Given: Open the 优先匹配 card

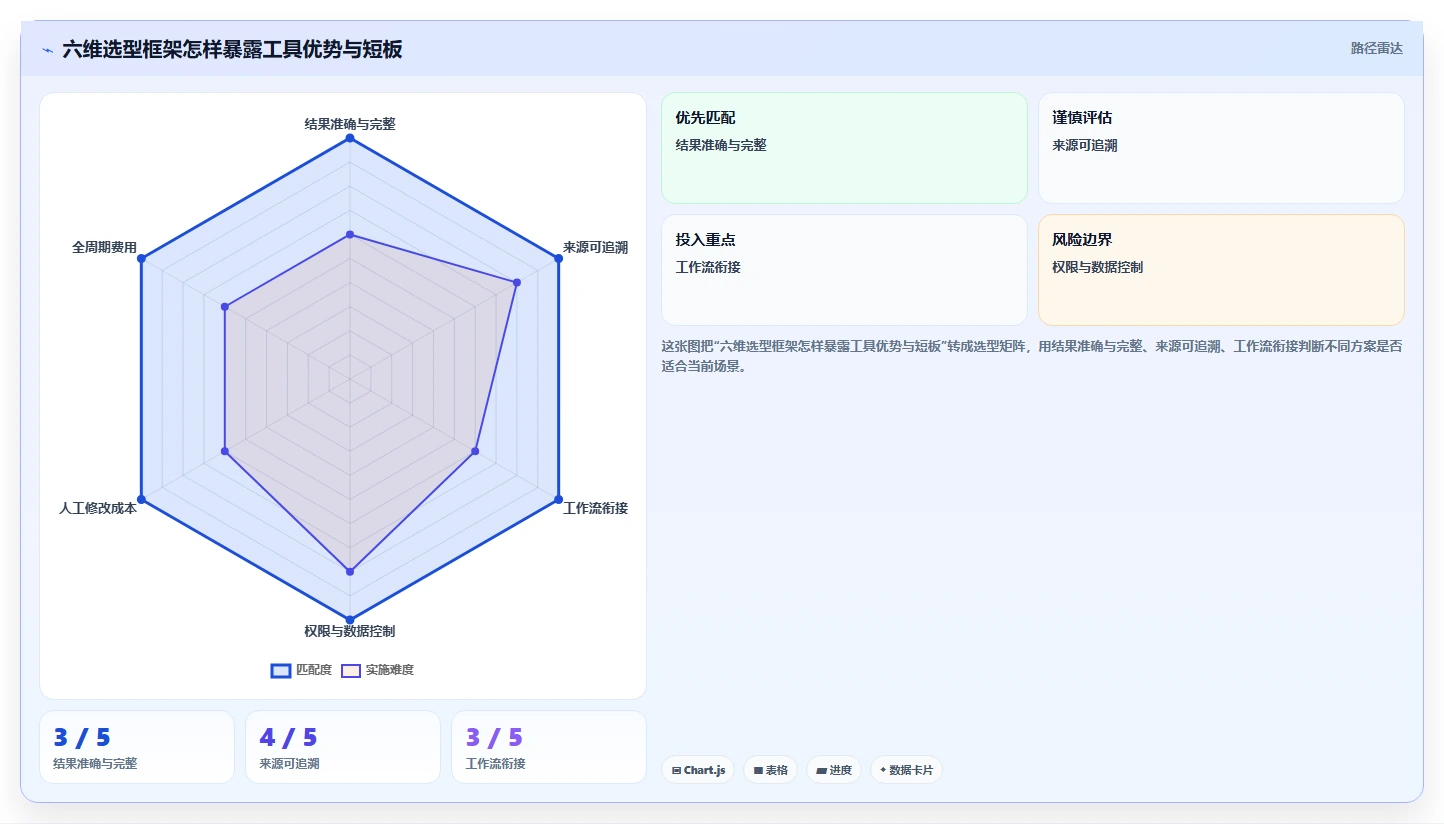Looking at the screenshot, I should [x=844, y=148].
